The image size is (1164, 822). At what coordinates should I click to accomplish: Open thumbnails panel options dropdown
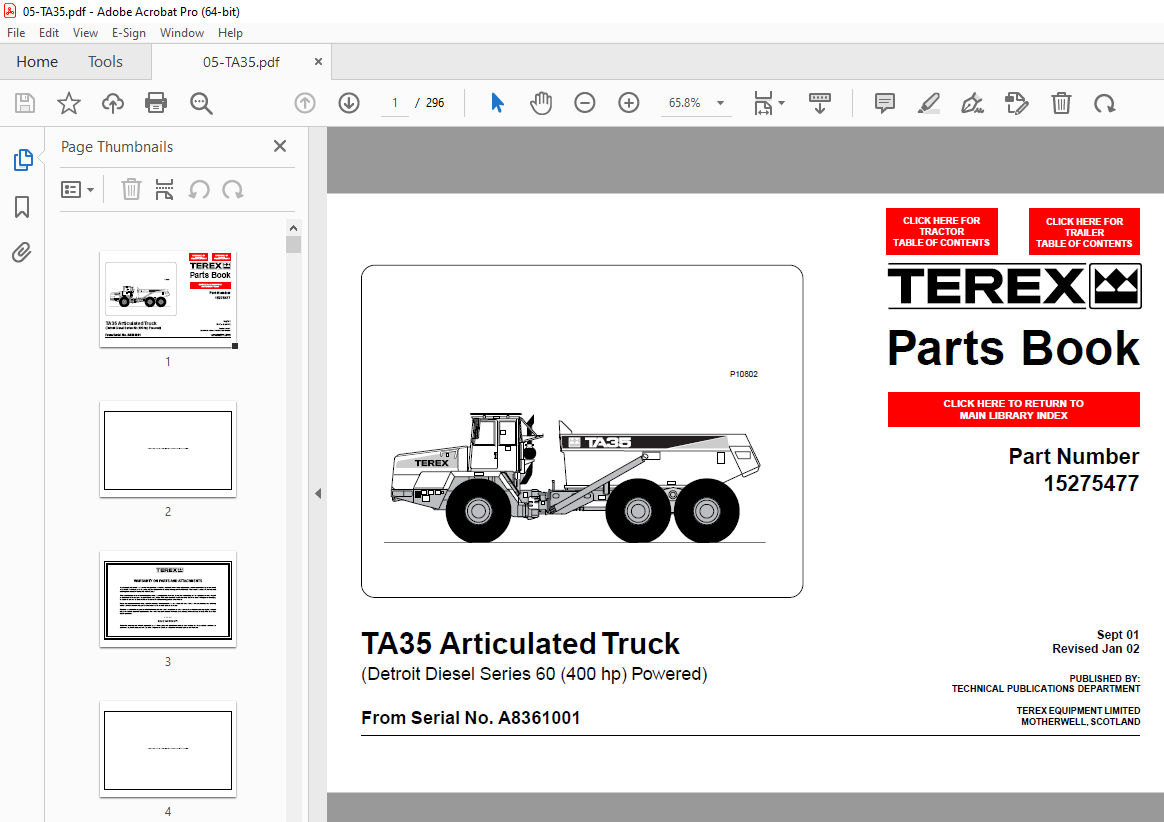(77, 190)
